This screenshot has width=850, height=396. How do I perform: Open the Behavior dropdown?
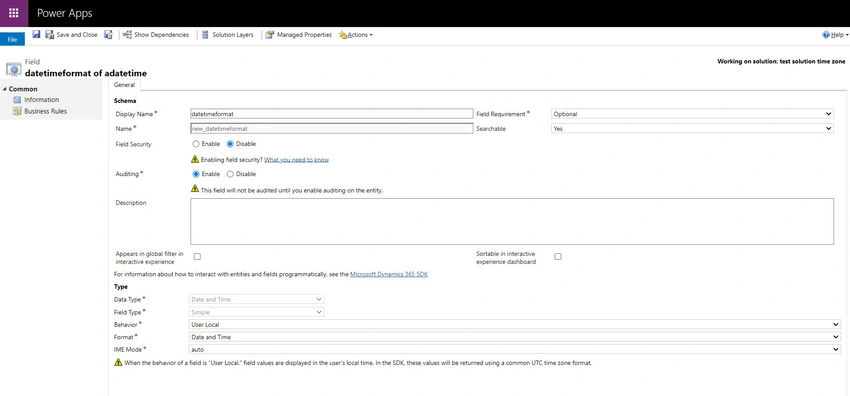(x=514, y=324)
